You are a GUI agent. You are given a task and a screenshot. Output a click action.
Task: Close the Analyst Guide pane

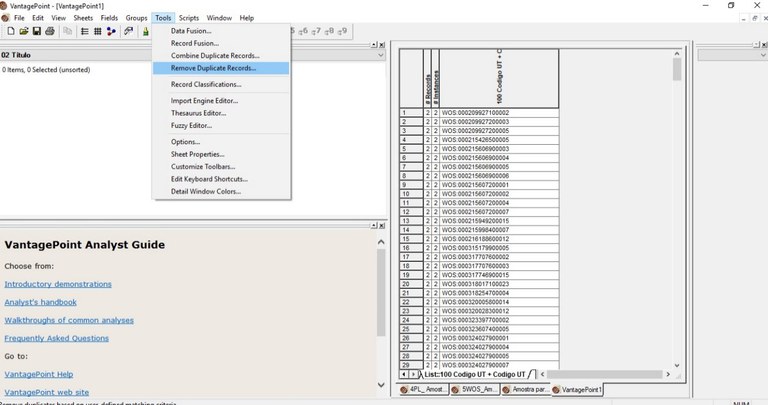coord(382,226)
